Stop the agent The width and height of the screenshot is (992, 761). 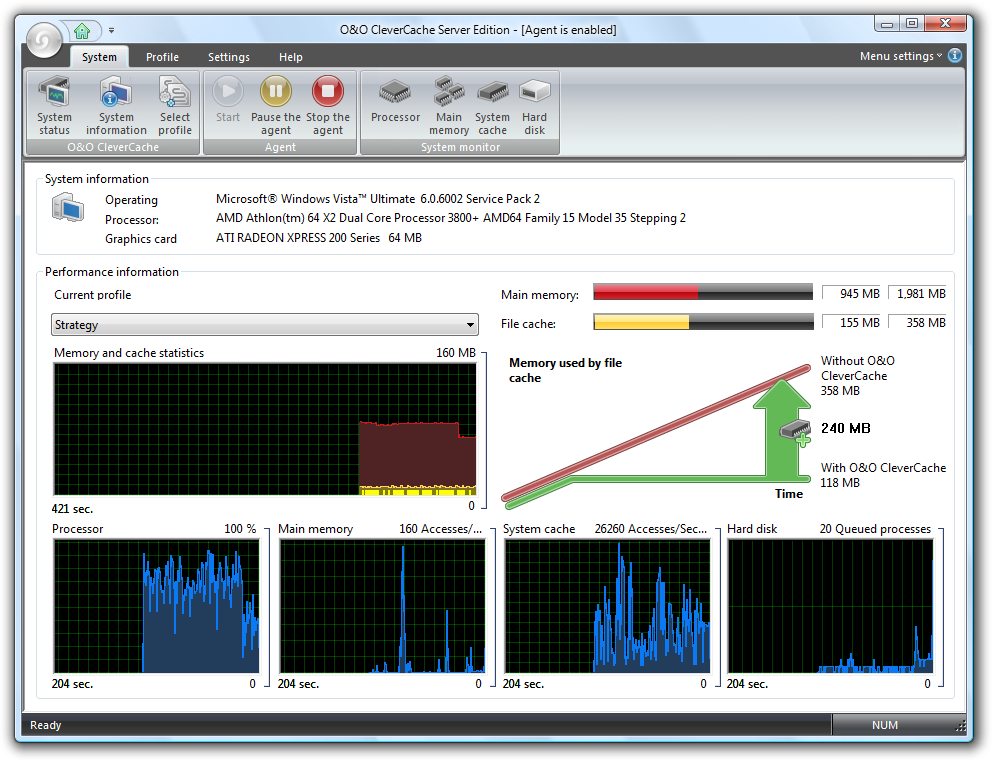328,106
